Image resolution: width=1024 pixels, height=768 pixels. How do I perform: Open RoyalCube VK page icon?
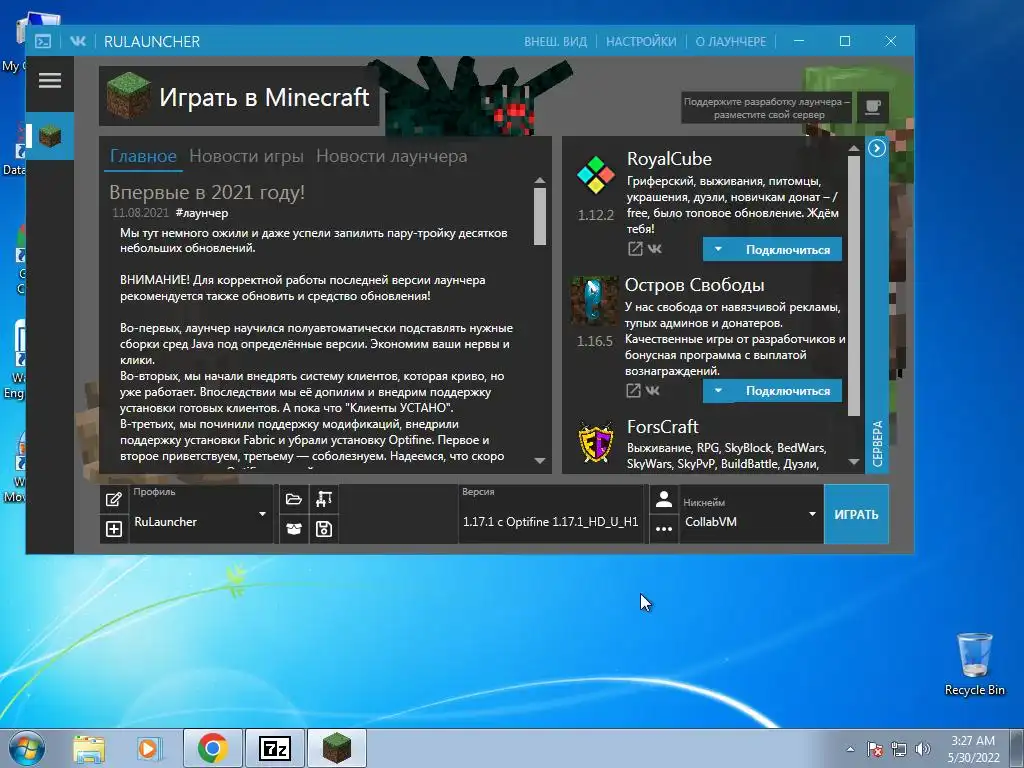(x=654, y=249)
